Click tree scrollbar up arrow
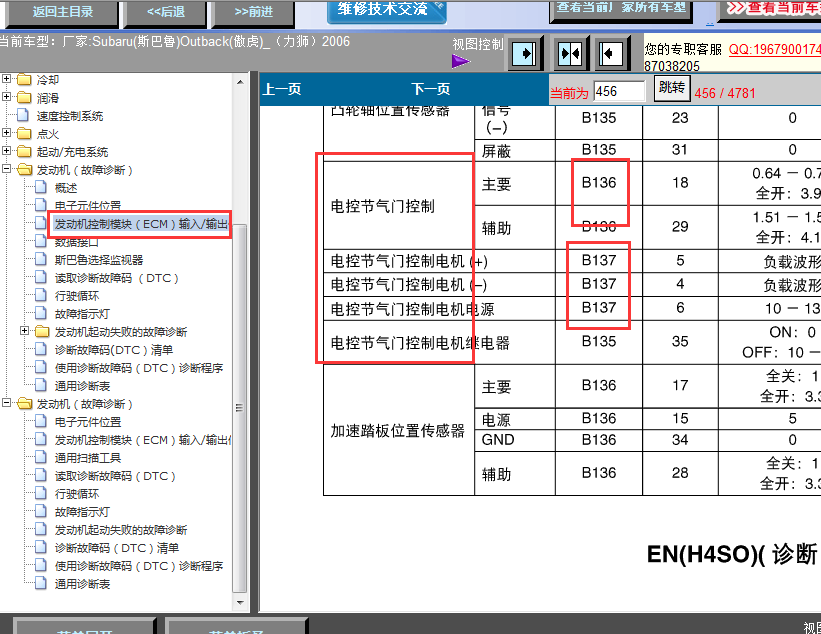The height and width of the screenshot is (634, 821). coord(240,82)
